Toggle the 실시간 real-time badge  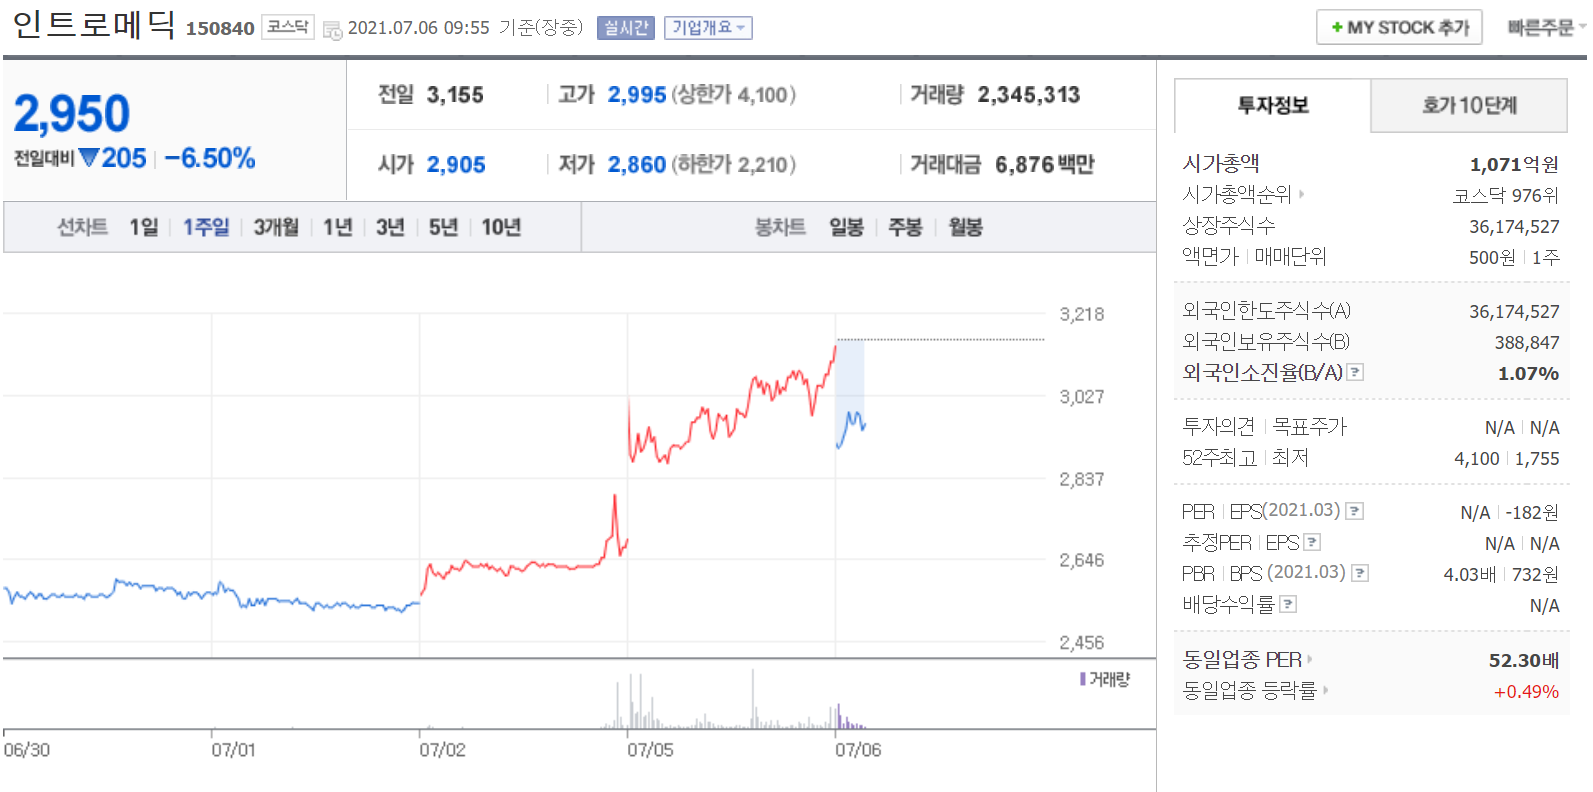[625, 28]
